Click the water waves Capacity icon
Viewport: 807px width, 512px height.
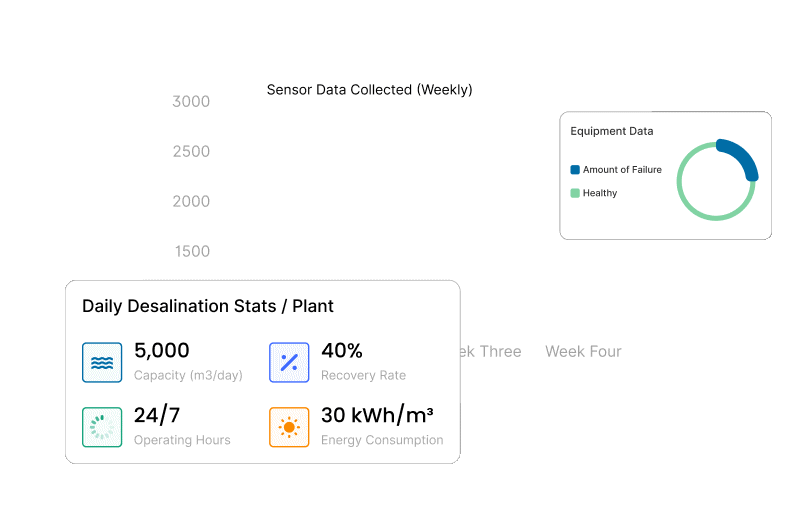pyautogui.click(x=101, y=362)
